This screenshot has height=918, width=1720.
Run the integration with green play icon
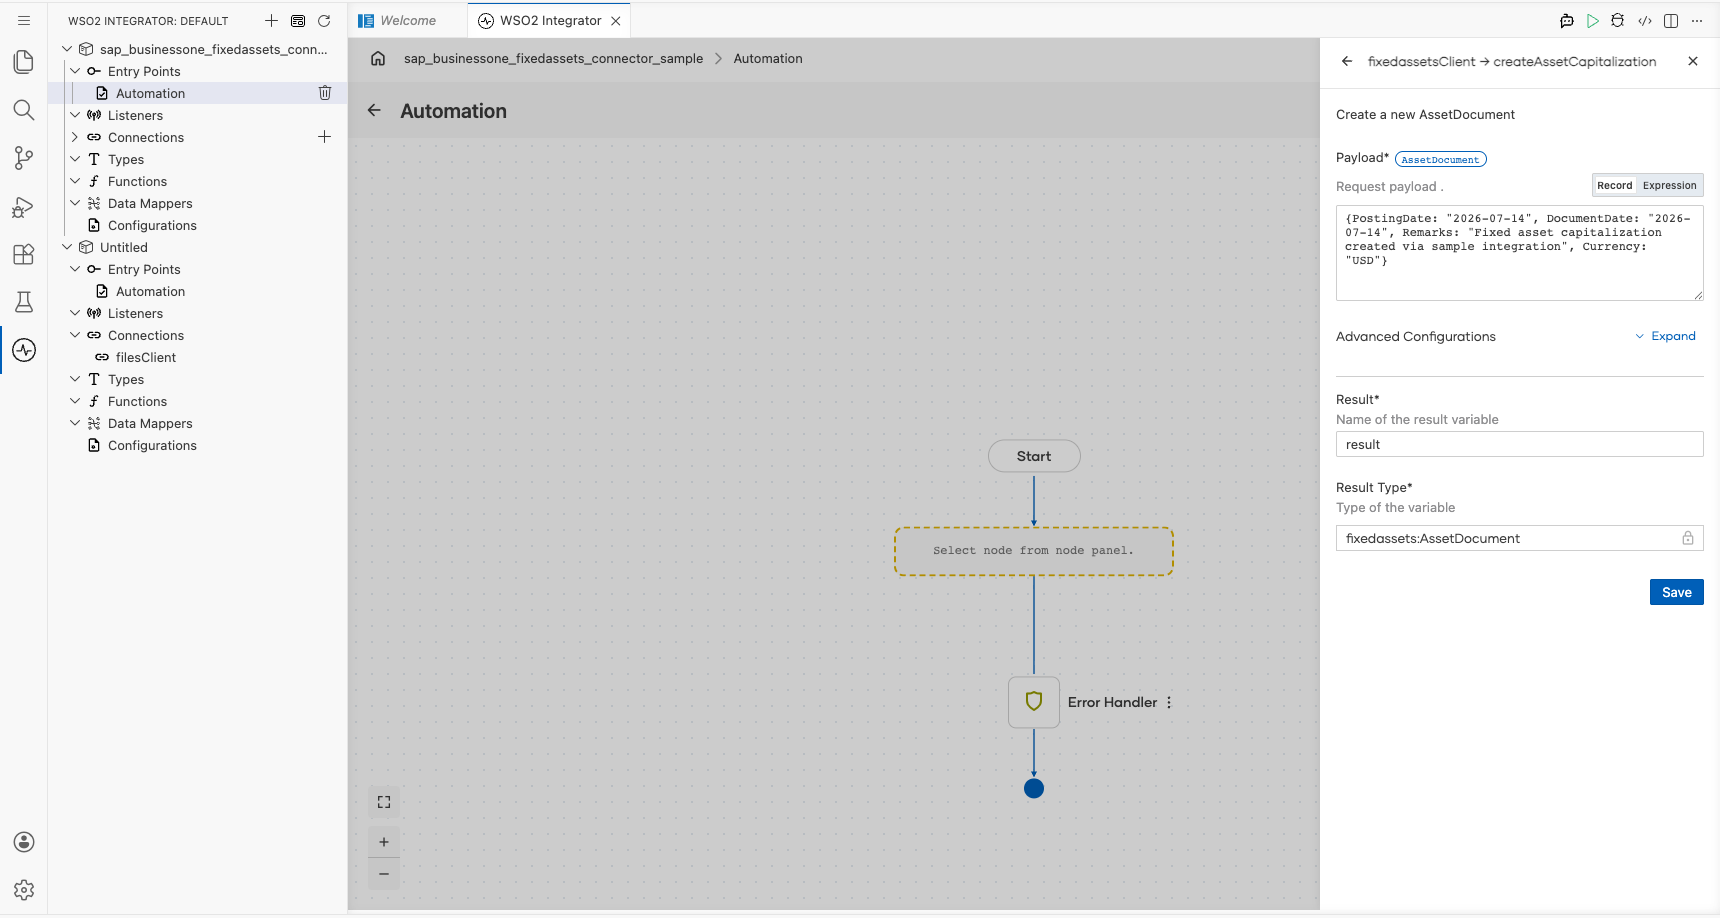[x=1593, y=20]
